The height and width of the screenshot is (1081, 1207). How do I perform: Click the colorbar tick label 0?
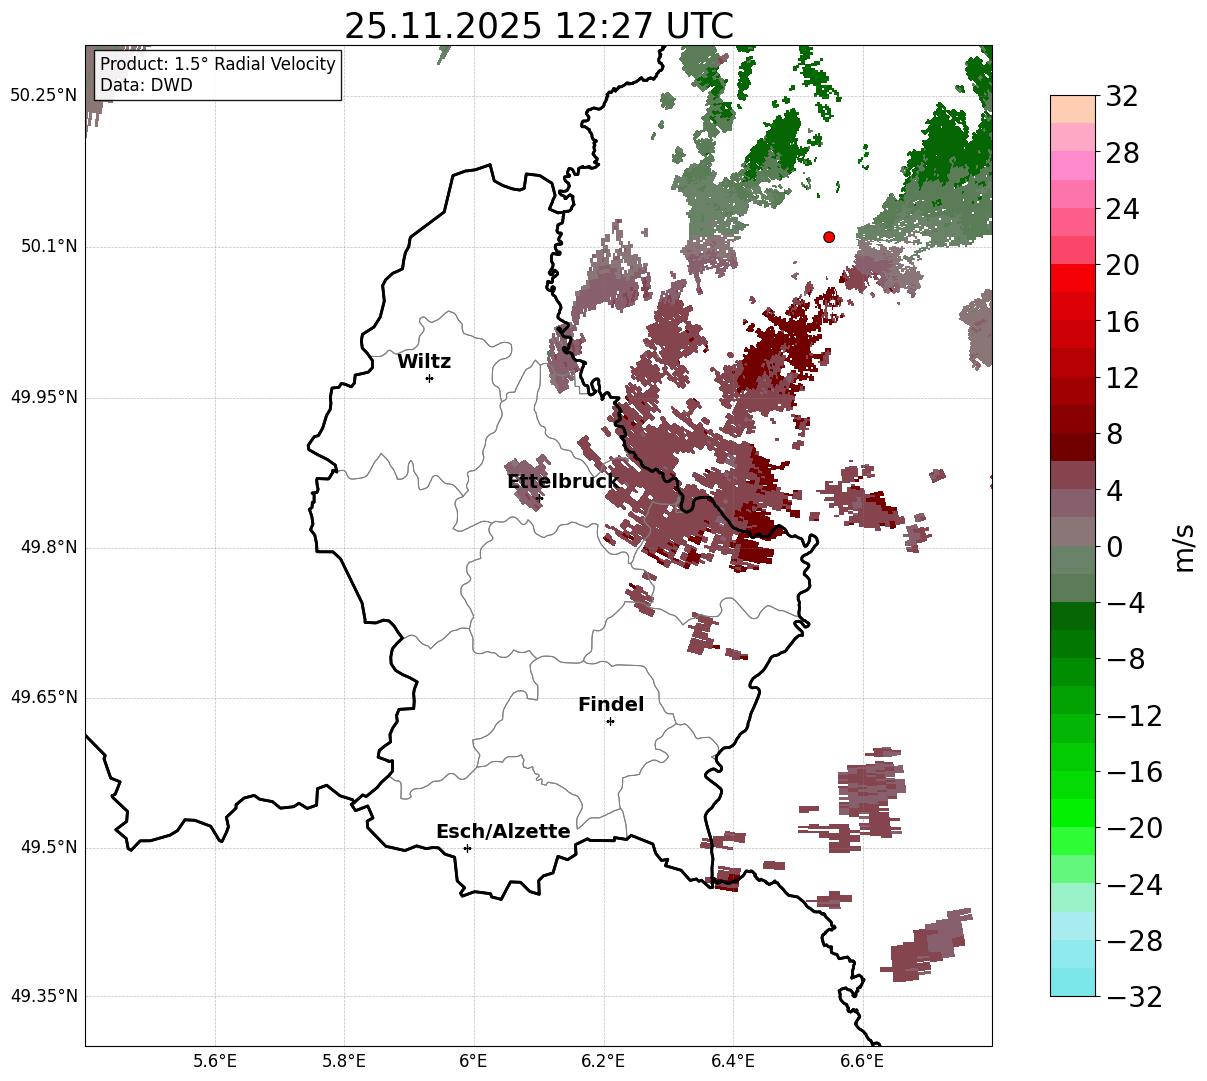point(1114,547)
